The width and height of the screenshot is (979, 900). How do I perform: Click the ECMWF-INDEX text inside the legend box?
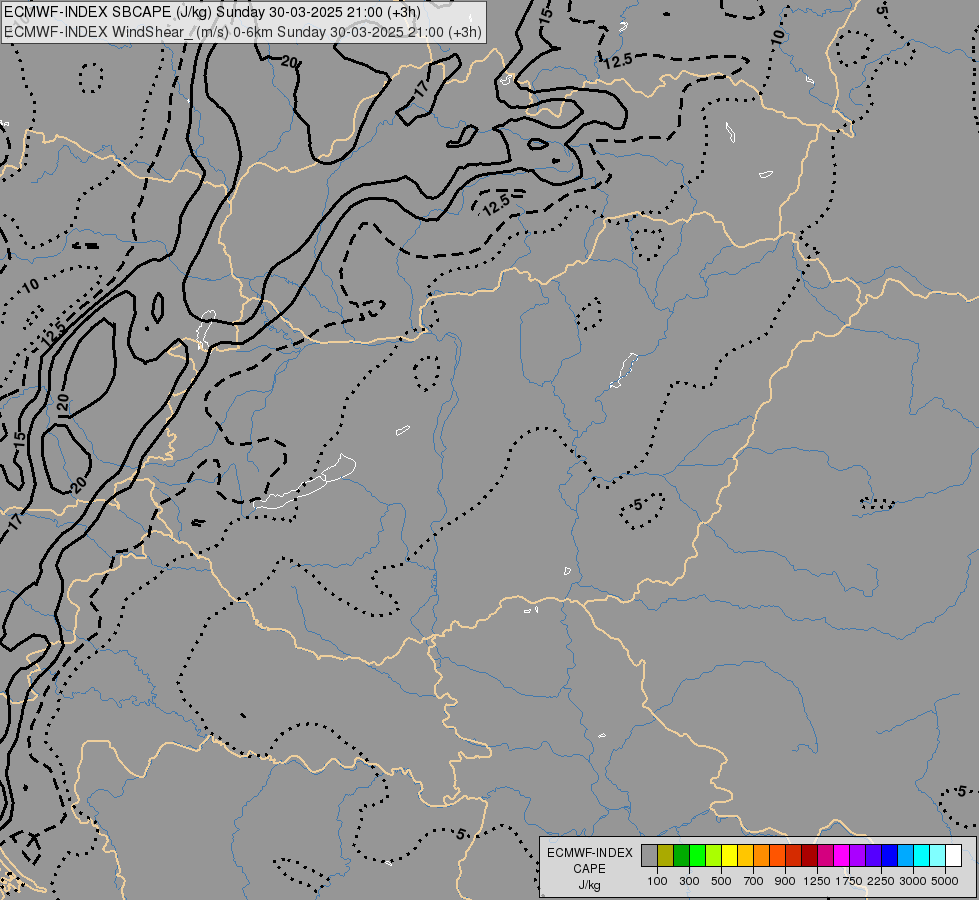coord(589,853)
